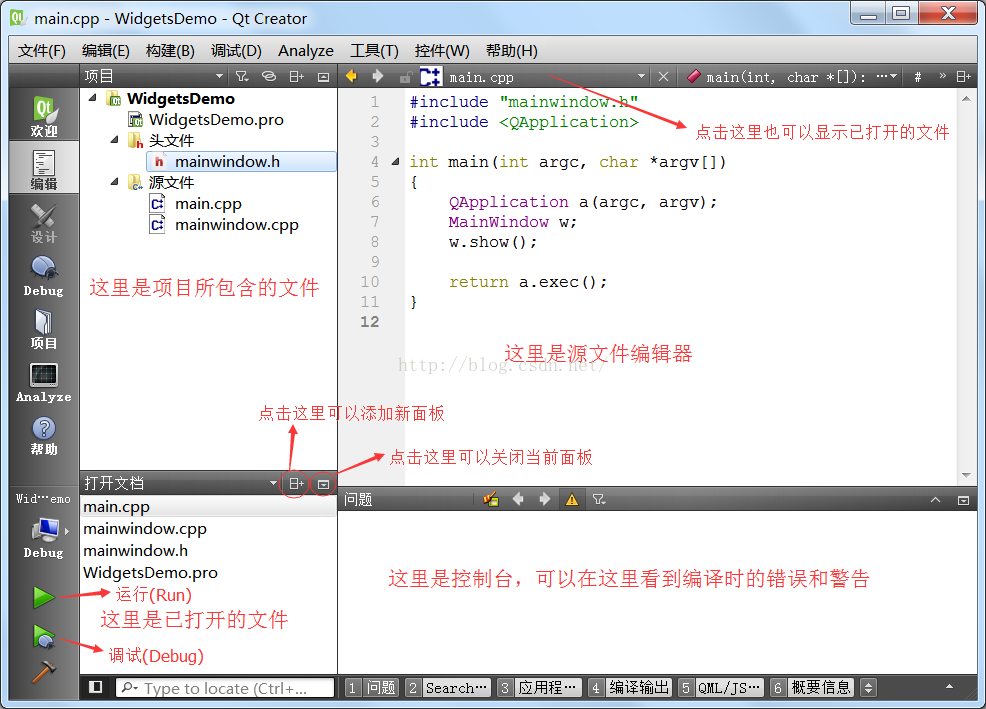Go to previous issue
Viewport: 986px width, 709px height.
518,499
